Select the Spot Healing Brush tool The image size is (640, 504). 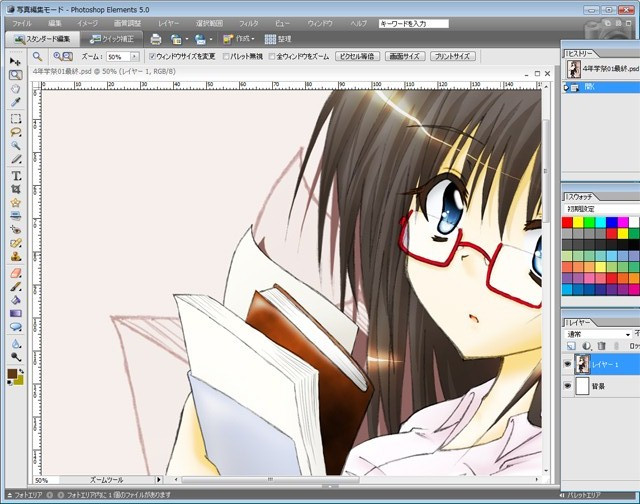(x=16, y=243)
